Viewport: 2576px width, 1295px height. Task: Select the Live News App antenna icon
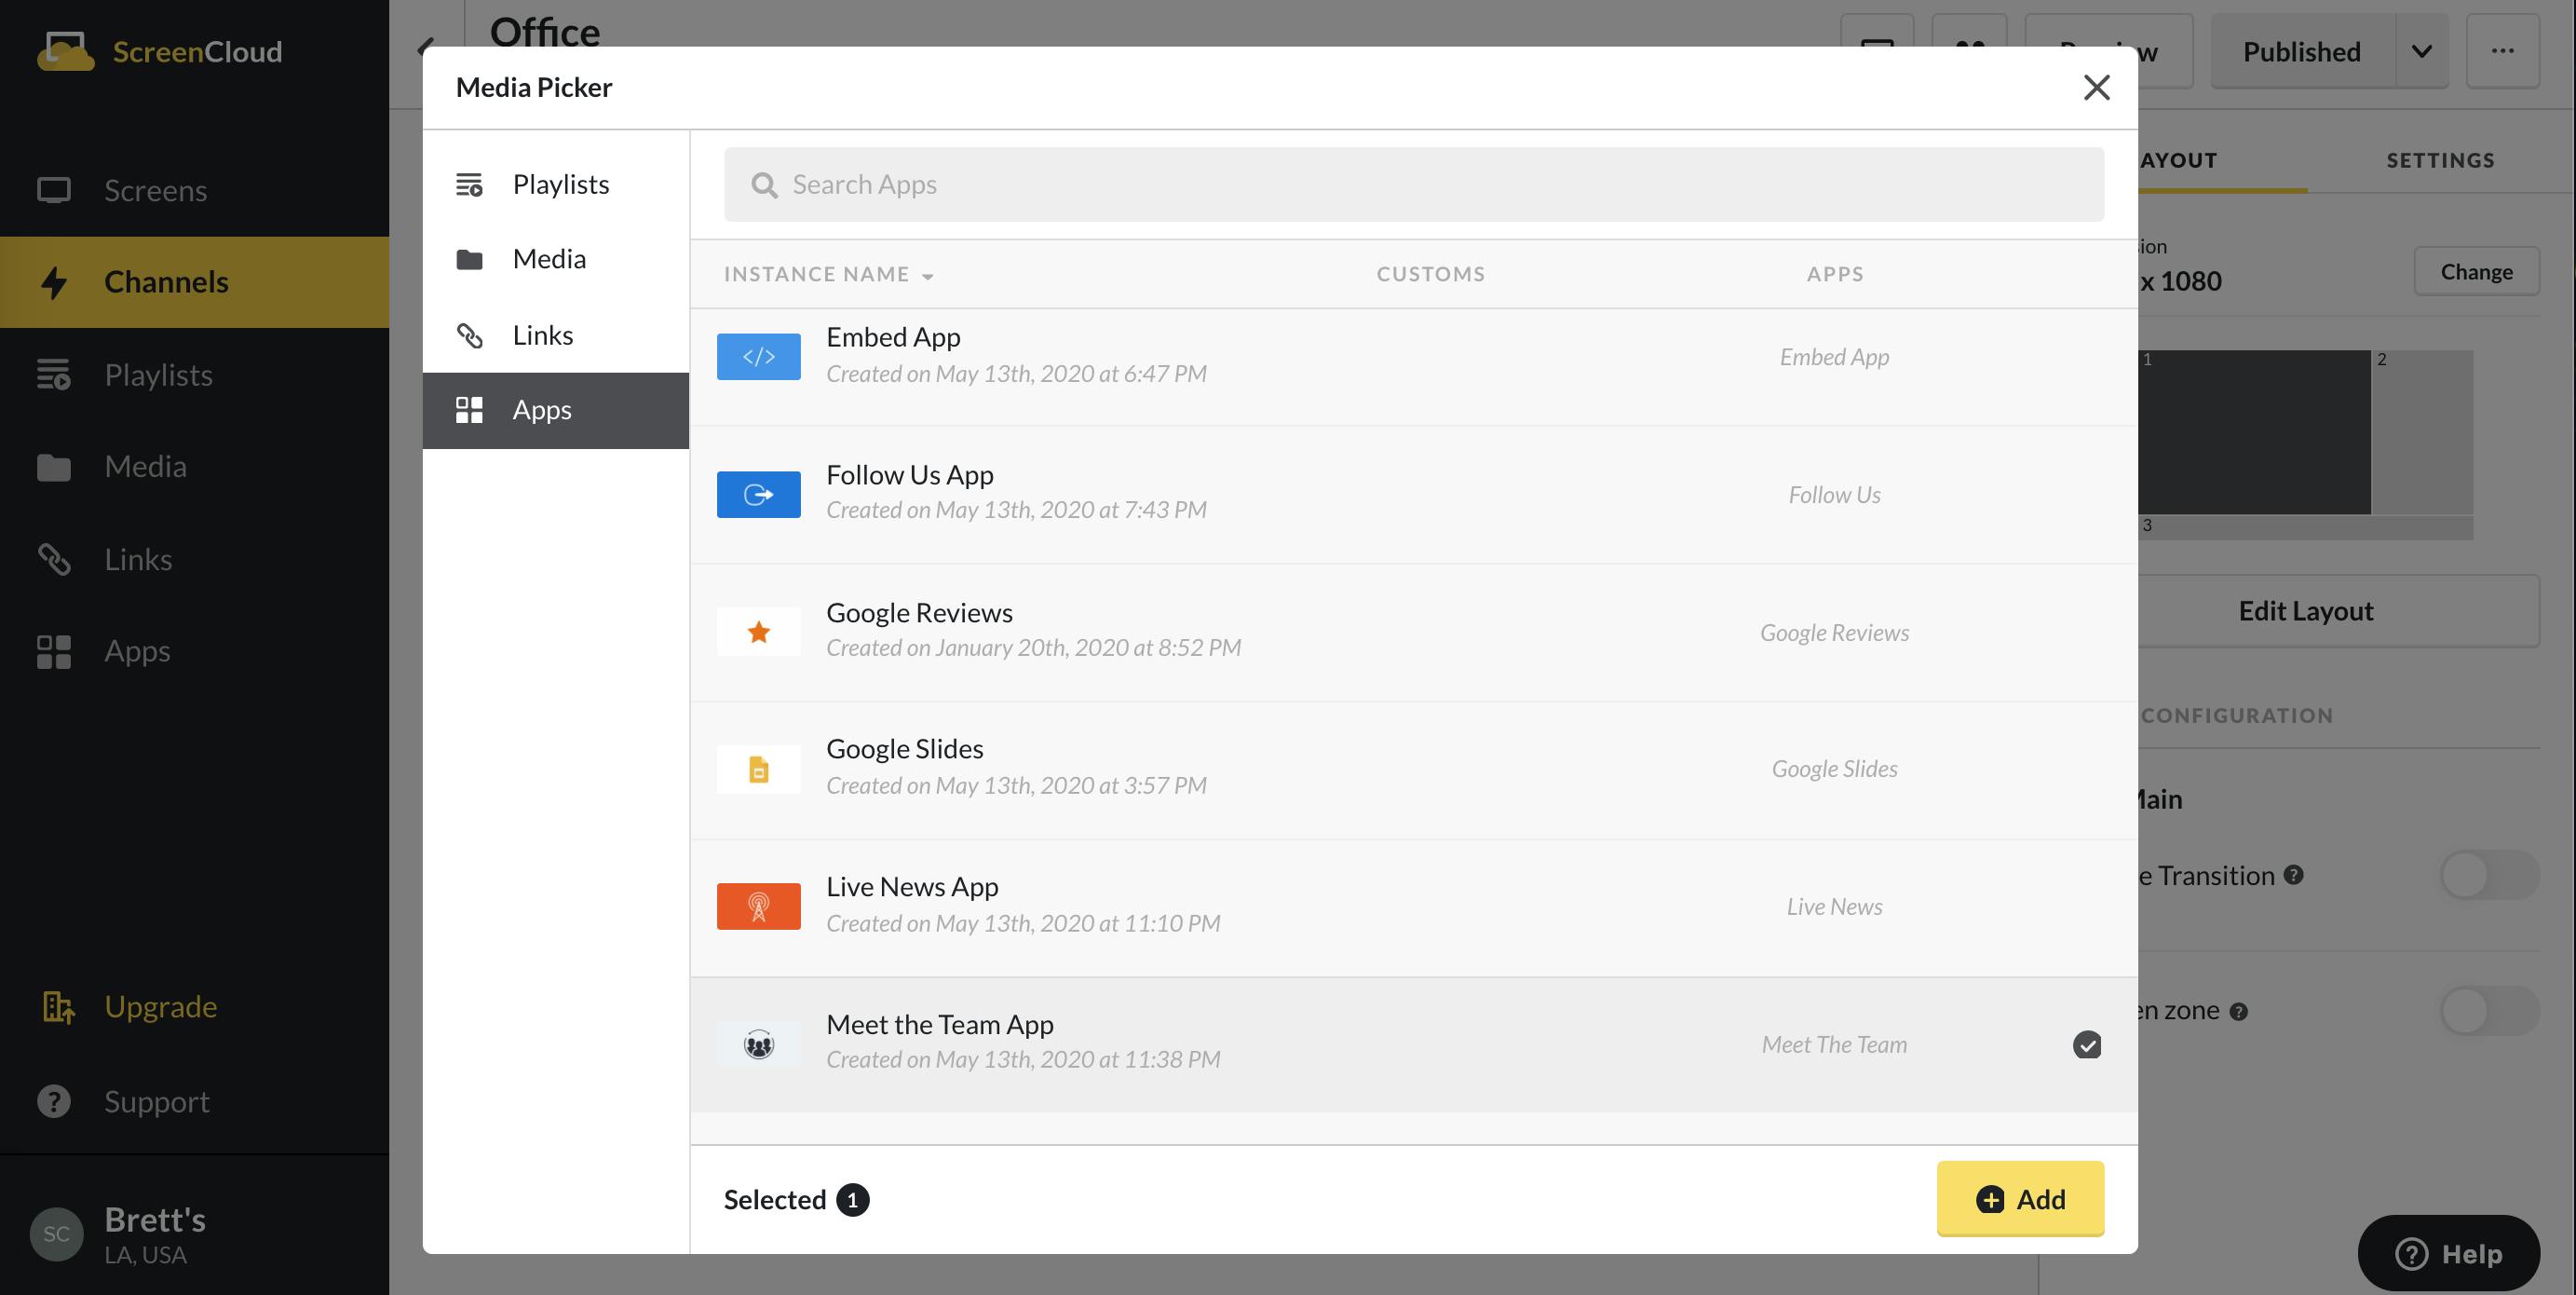click(758, 907)
